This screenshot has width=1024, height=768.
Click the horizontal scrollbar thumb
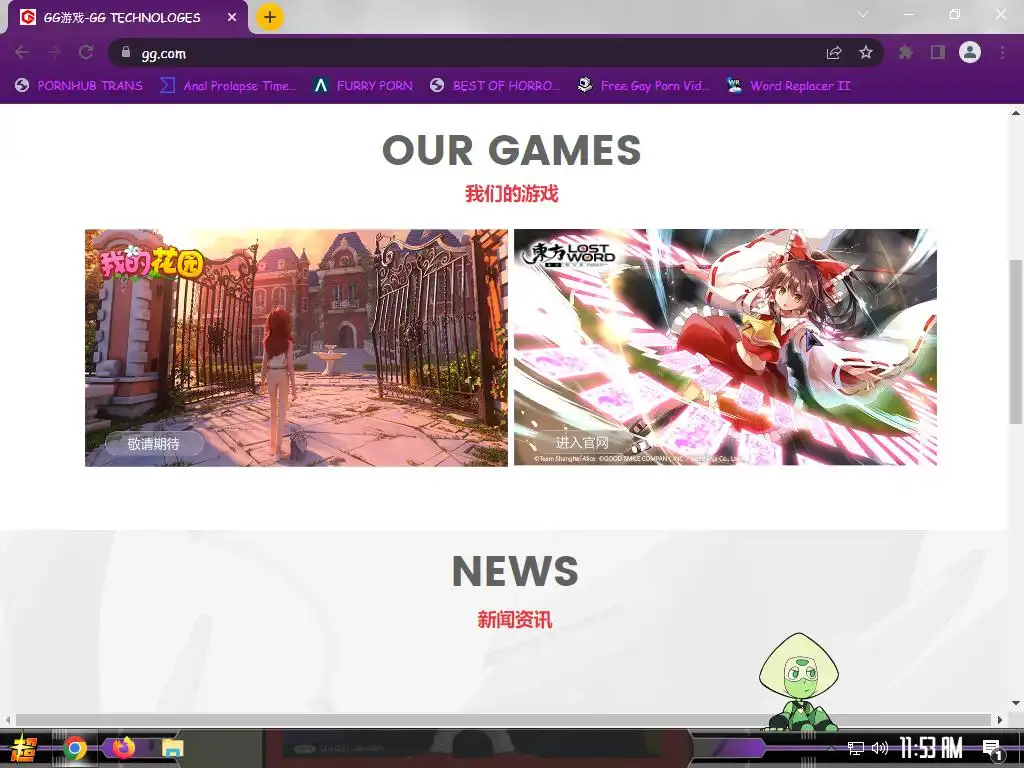click(504, 719)
